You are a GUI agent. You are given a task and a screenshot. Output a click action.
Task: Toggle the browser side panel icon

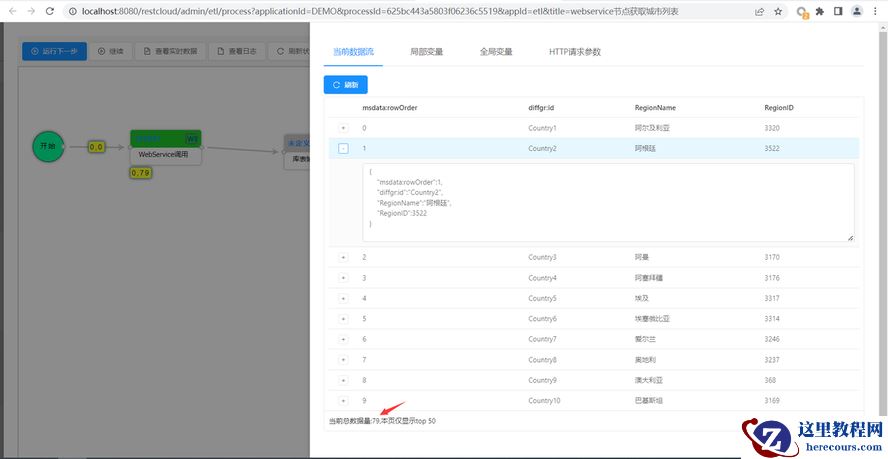click(x=838, y=11)
